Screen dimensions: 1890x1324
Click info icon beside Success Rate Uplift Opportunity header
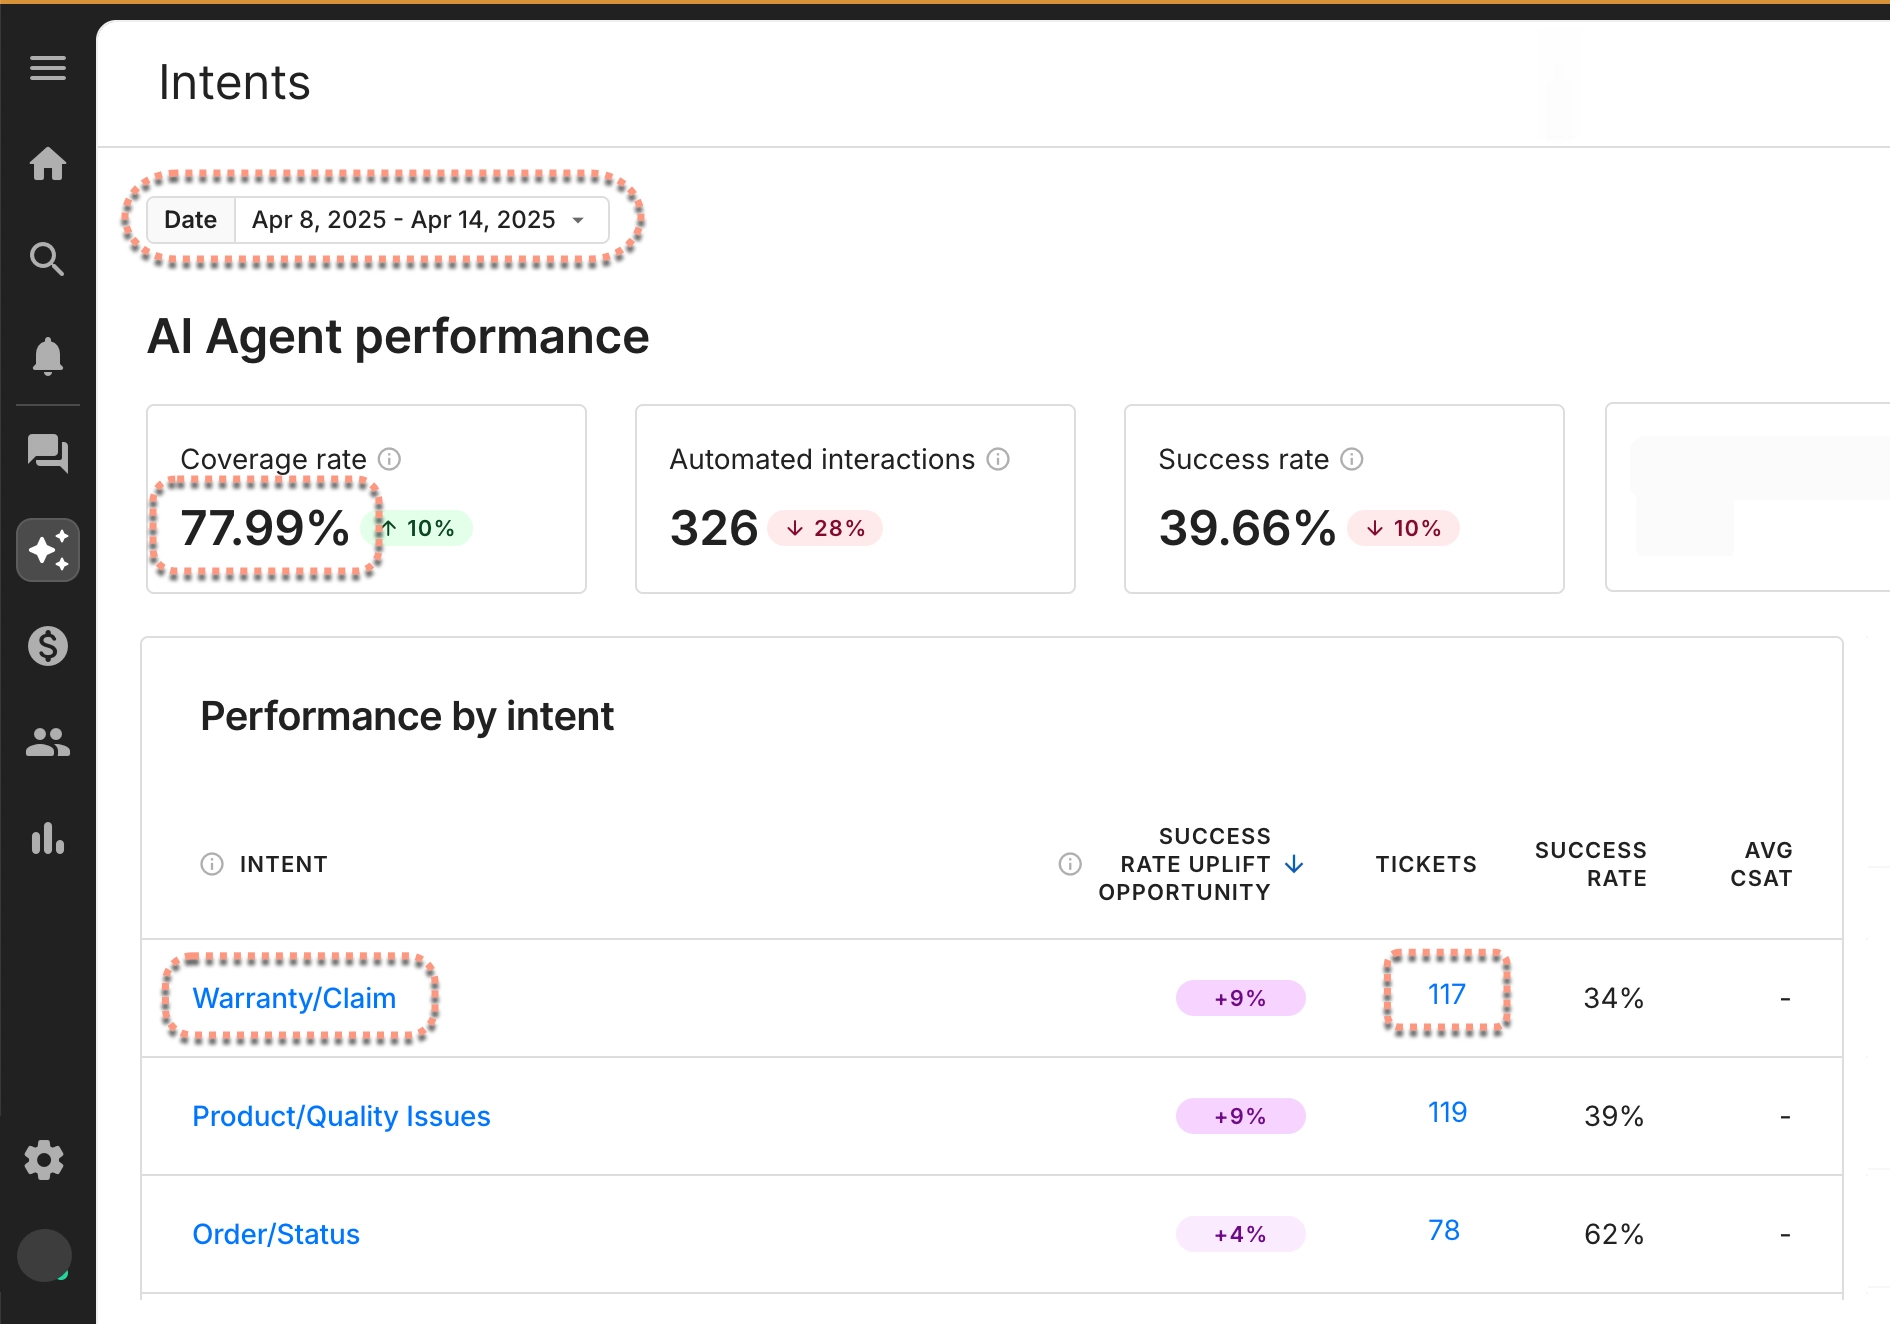pos(1070,864)
